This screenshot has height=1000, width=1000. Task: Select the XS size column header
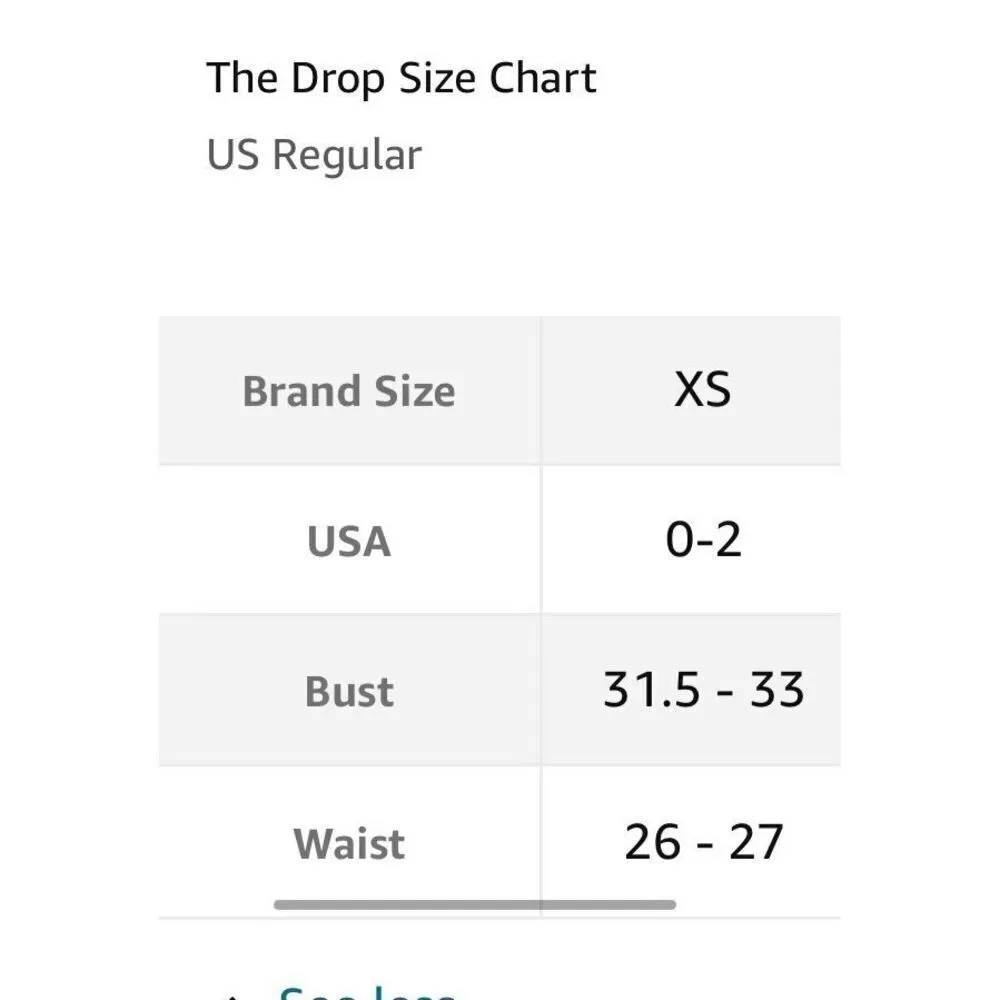[702, 390]
